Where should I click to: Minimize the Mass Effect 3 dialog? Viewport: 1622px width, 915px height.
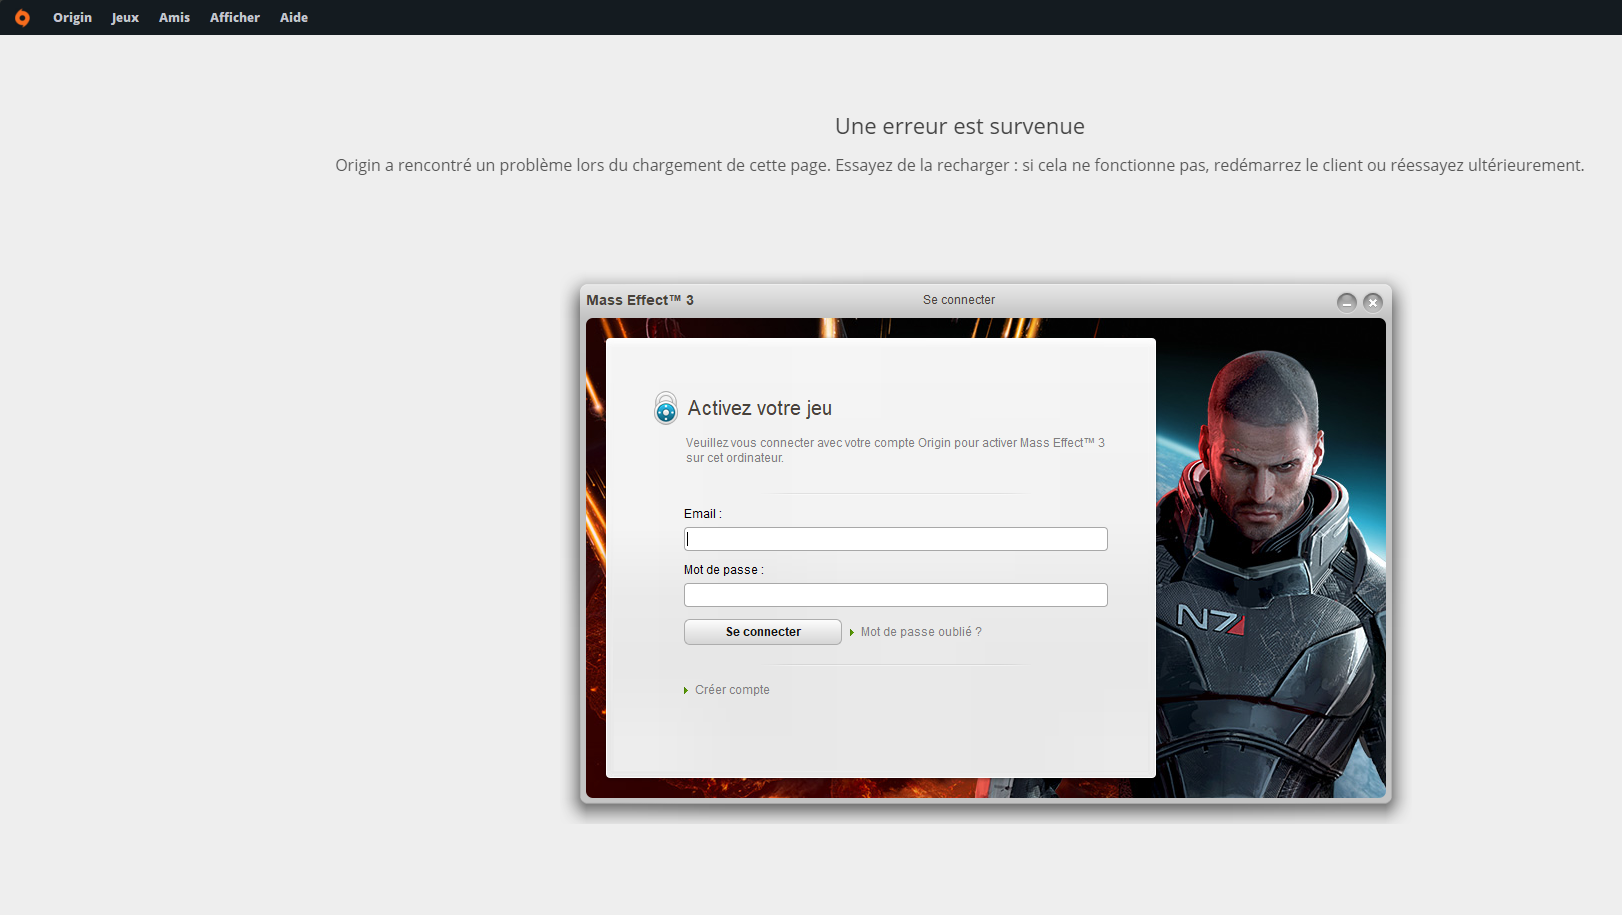1347,302
